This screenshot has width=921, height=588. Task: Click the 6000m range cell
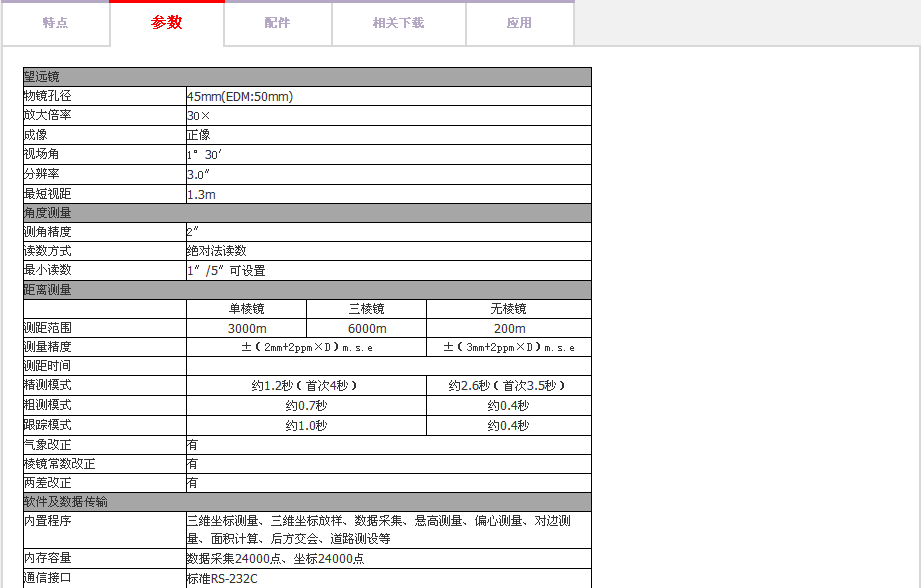pyautogui.click(x=366, y=329)
